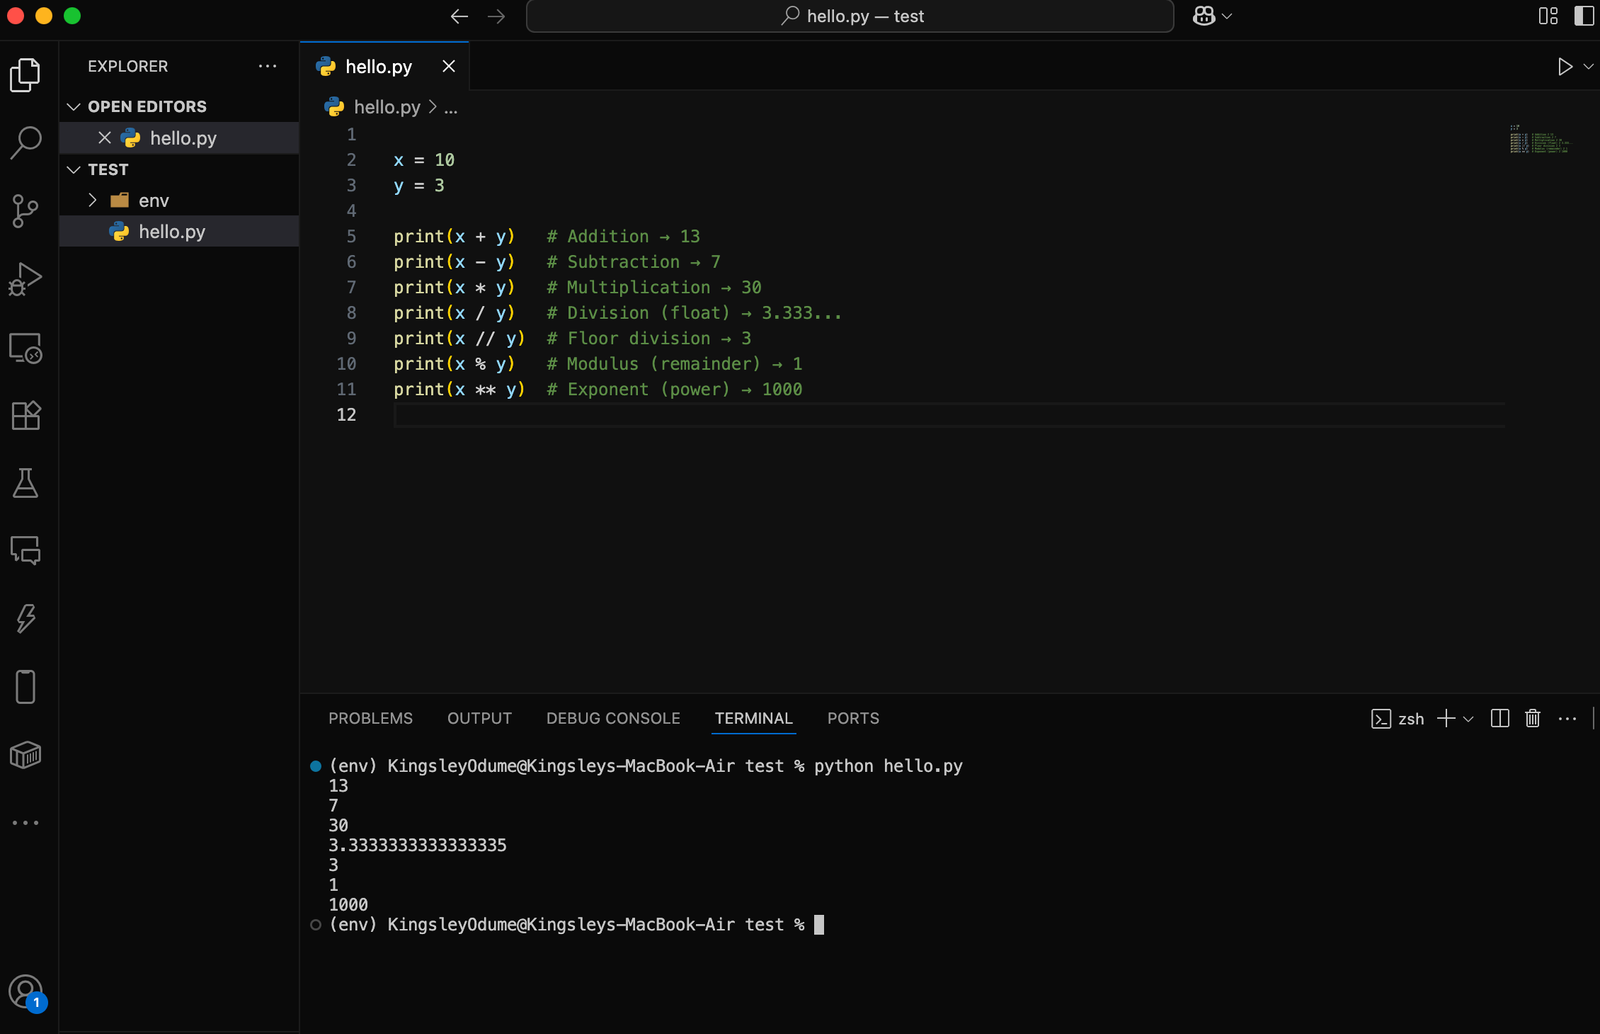Select the Testing flask icon
Image resolution: width=1600 pixels, height=1034 pixels.
pyautogui.click(x=25, y=484)
